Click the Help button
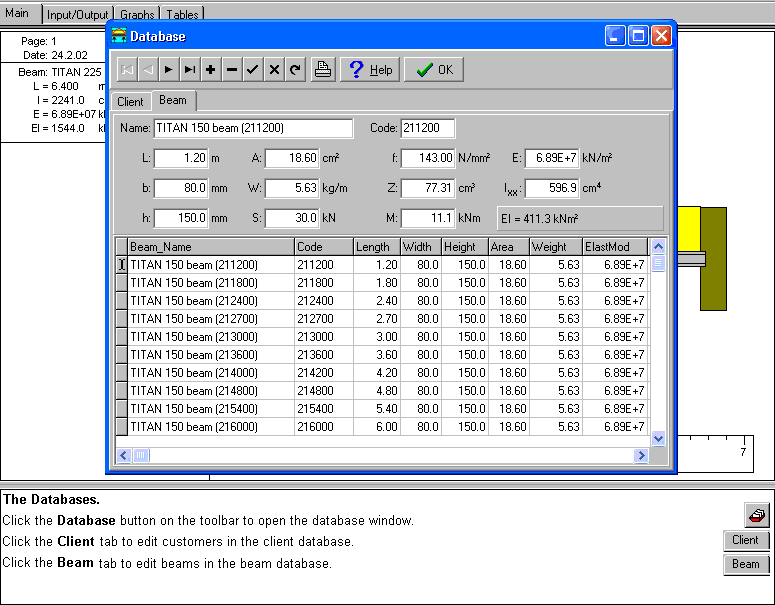Screen dimensions: 775x605 click(x=370, y=70)
